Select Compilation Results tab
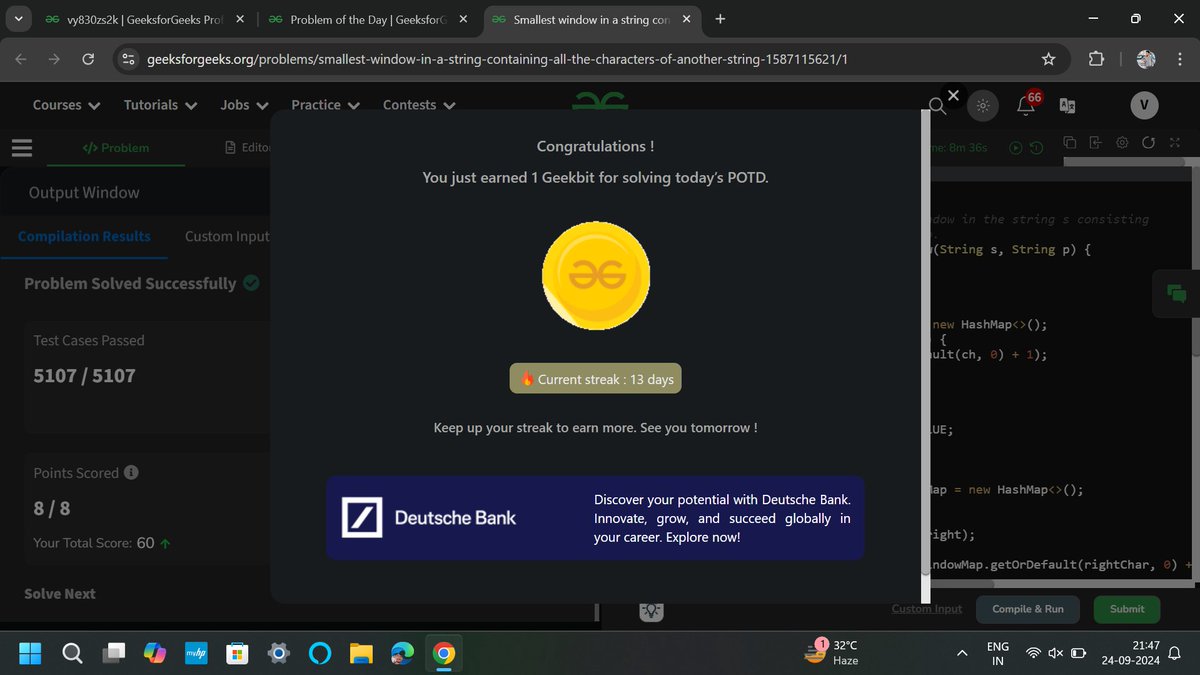Image resolution: width=1200 pixels, height=675 pixels. point(84,236)
